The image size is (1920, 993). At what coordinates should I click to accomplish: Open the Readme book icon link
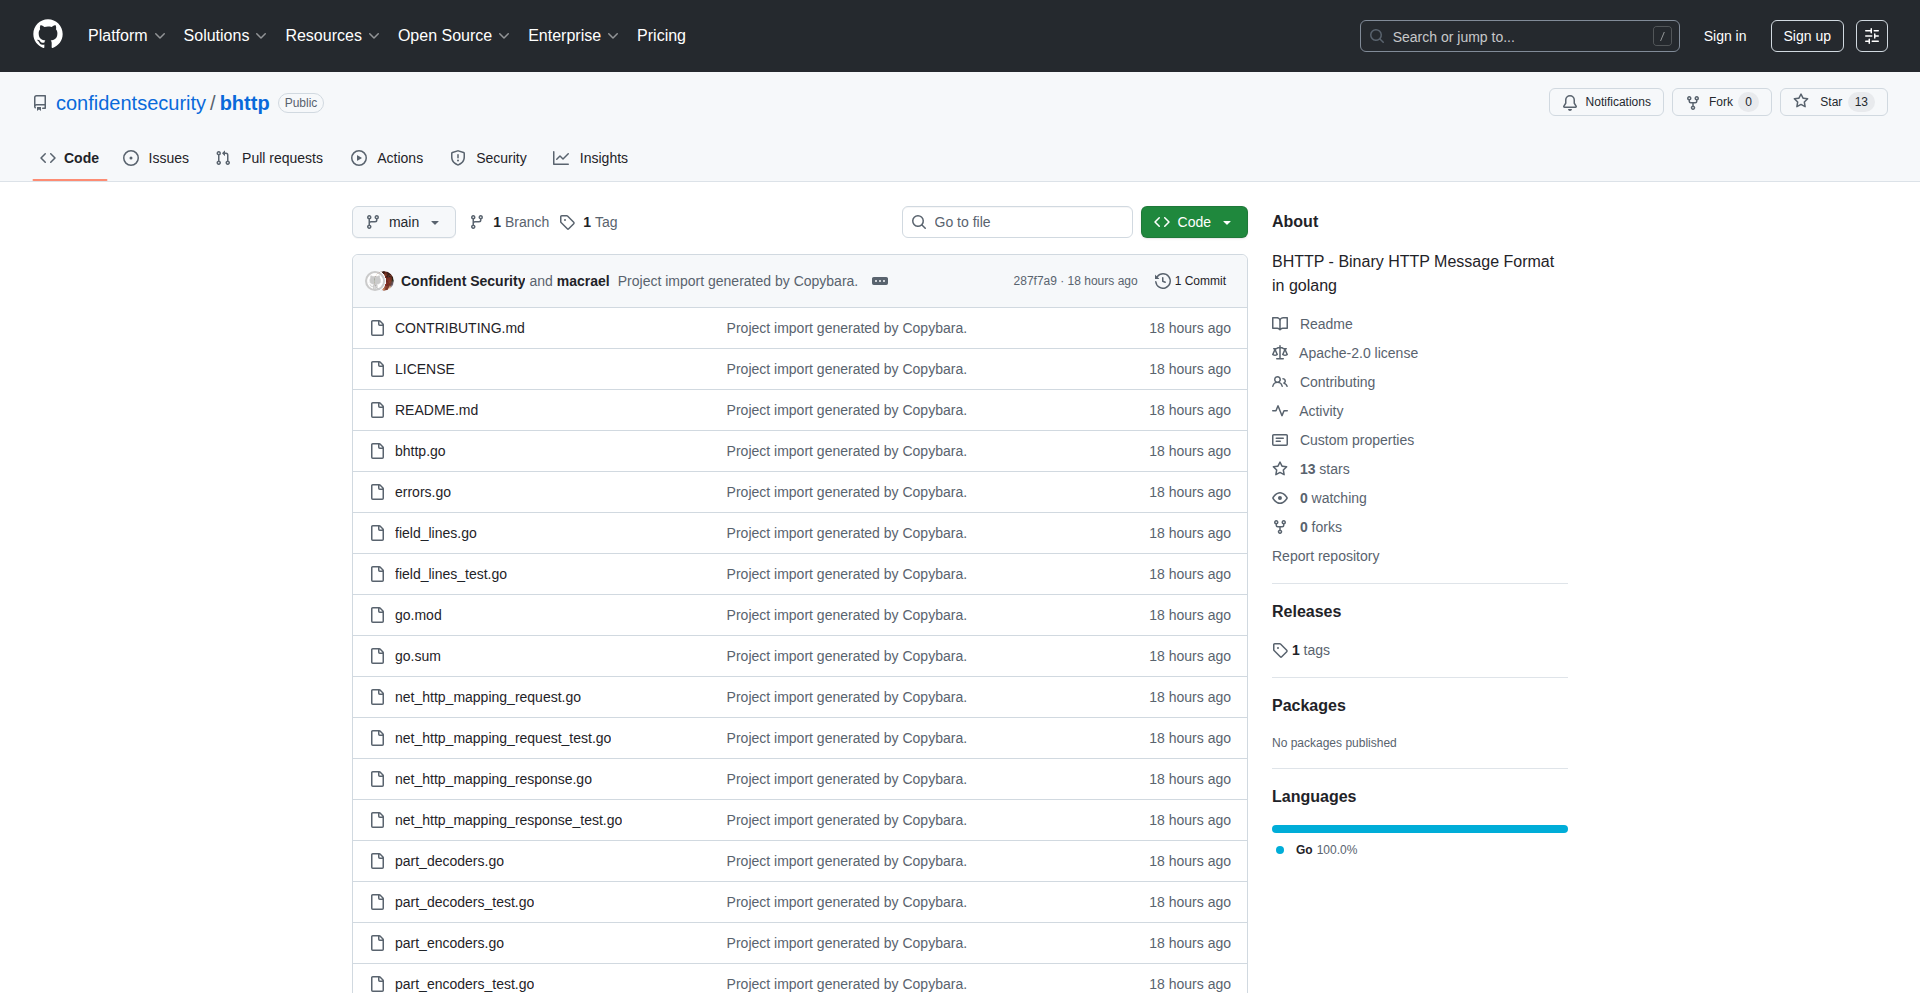pos(1280,324)
